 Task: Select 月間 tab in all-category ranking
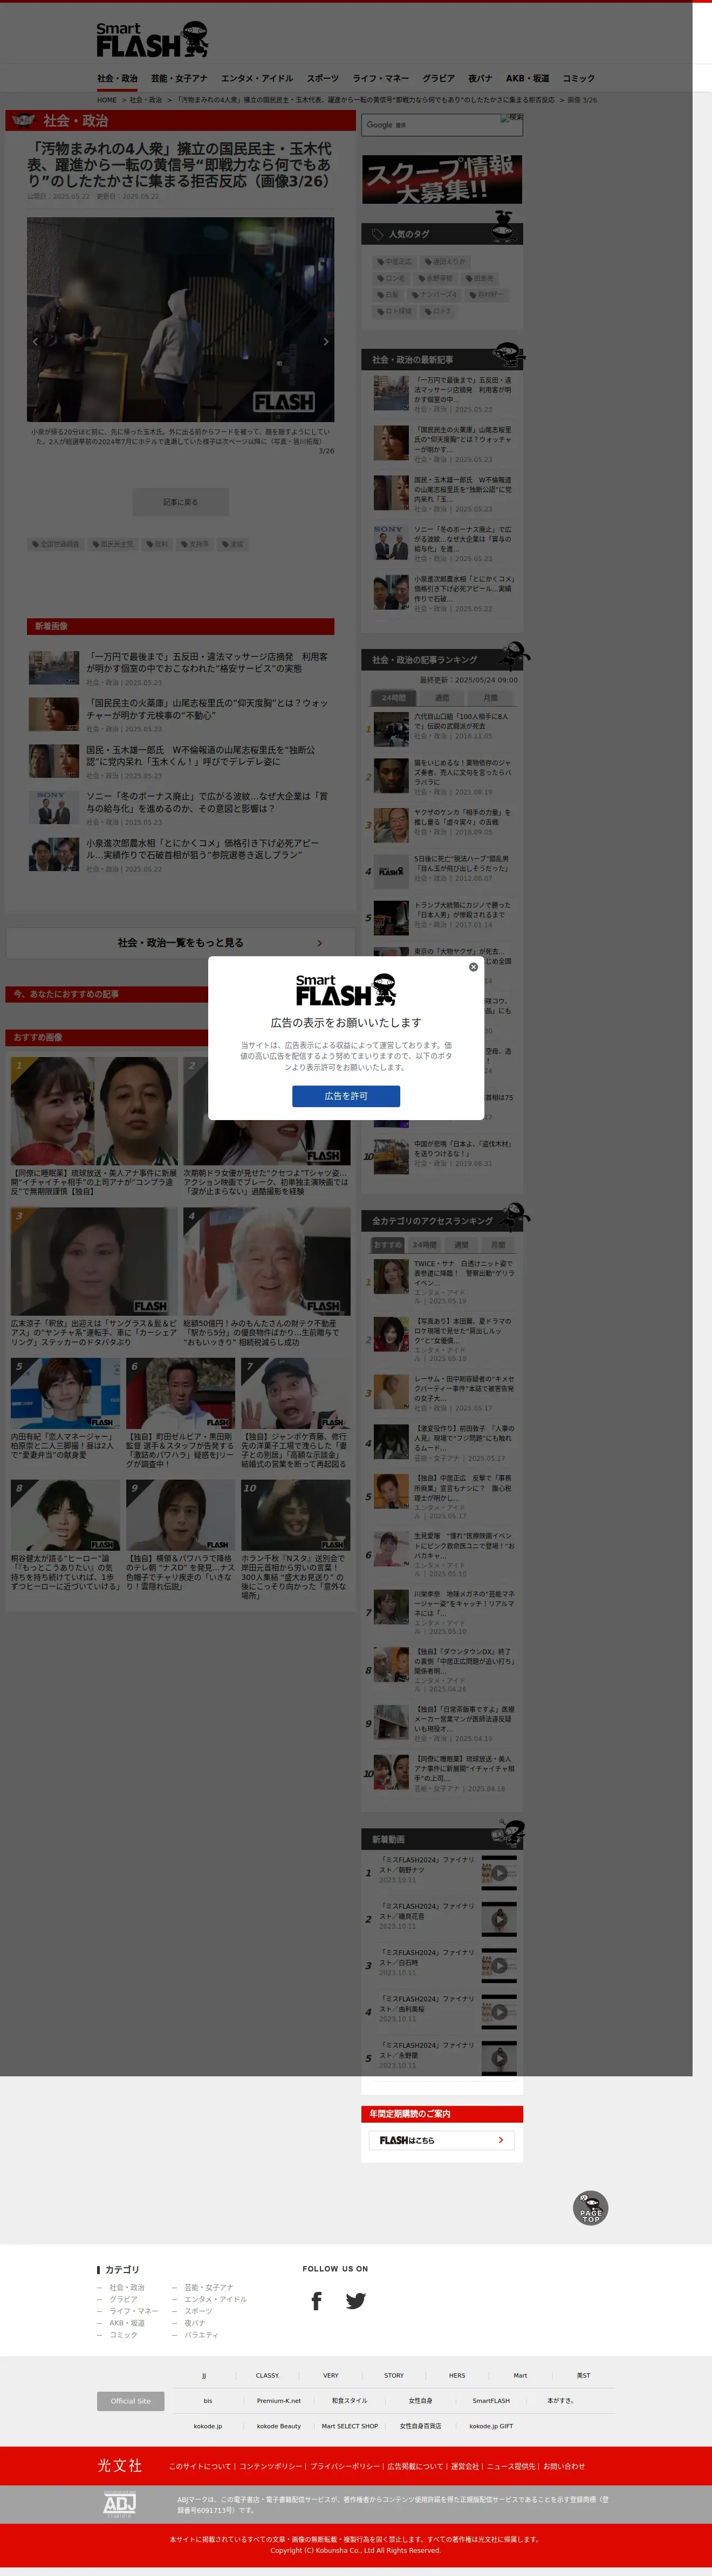[498, 1245]
